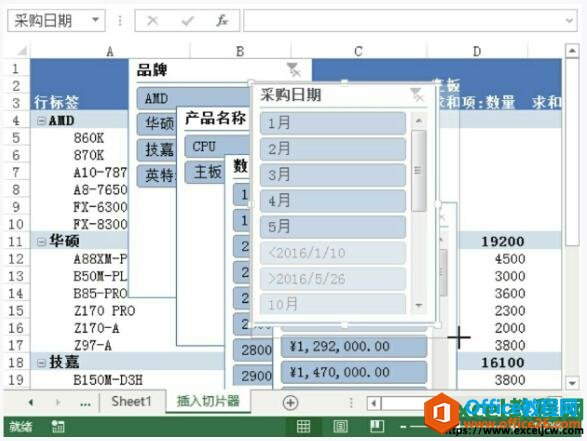Viewport: 587px width, 441px height.
Task: Click the 采购日期 slicer scrollbar thumb
Action: pos(419,171)
